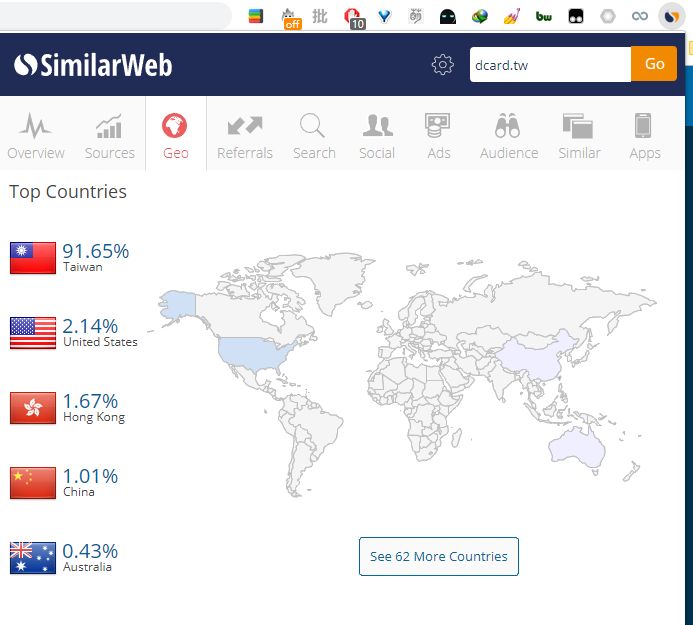Open the Social tab
This screenshot has height=625, width=693.
pyautogui.click(x=377, y=135)
